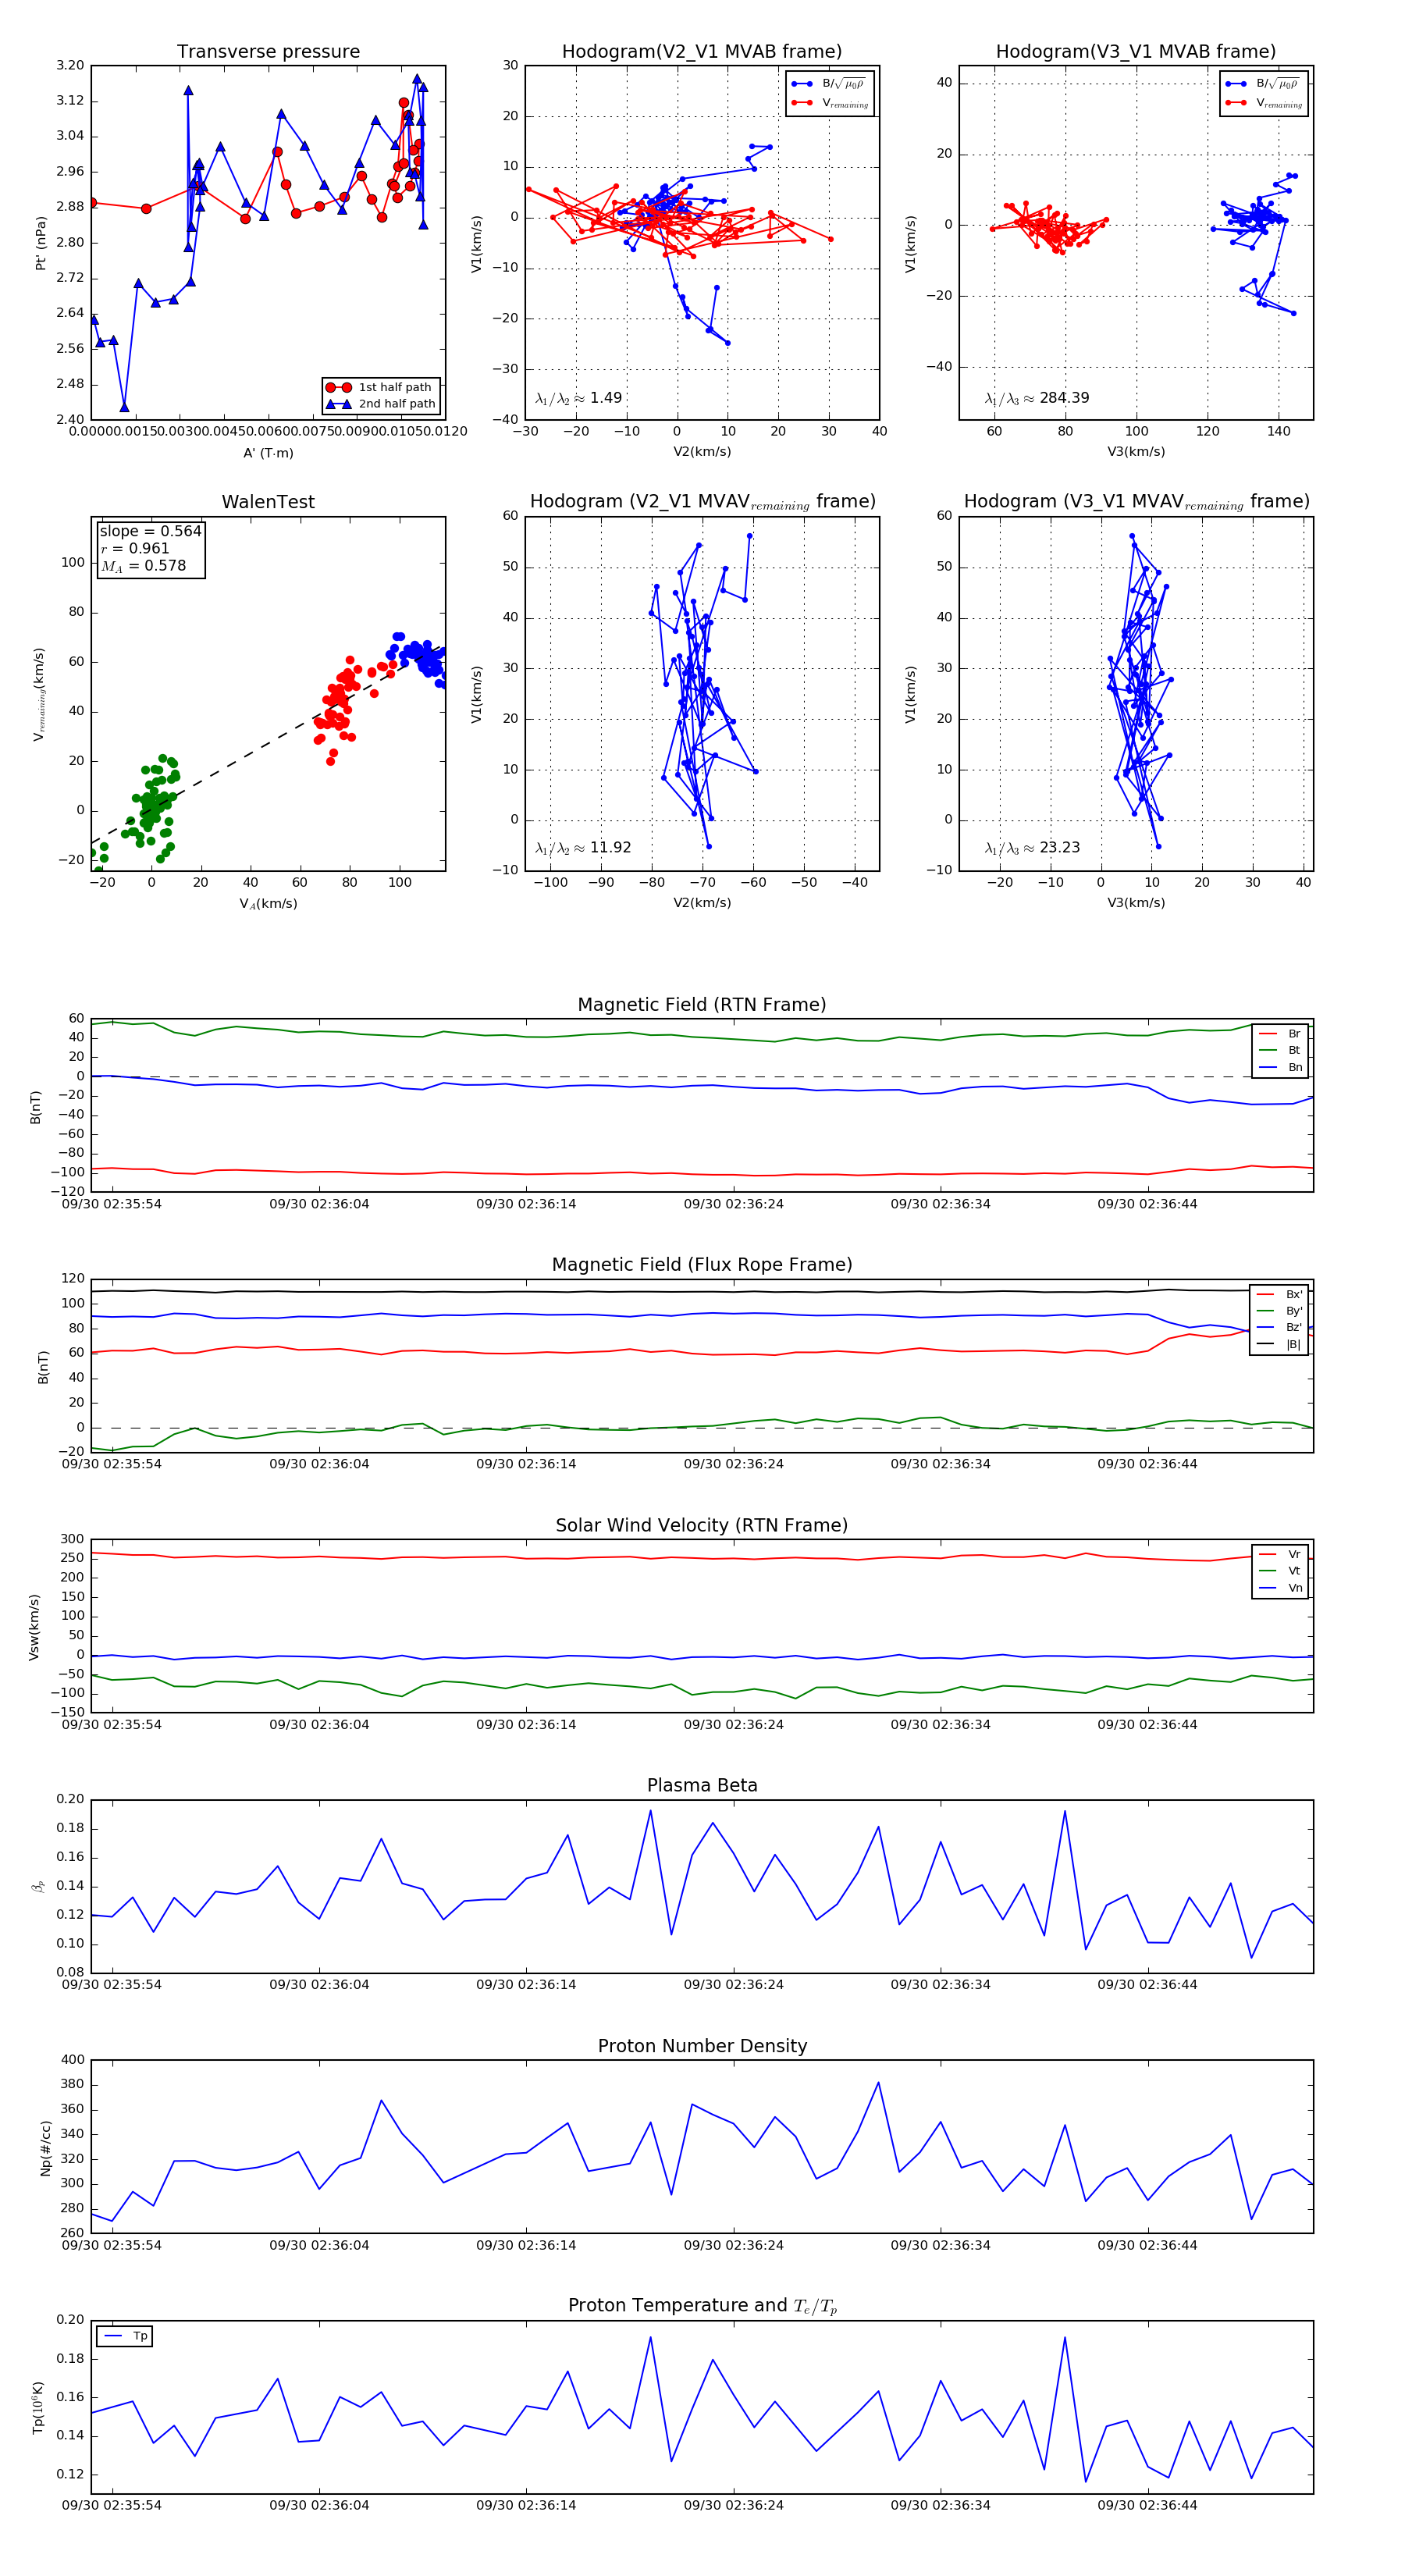Viewport: 1405px width, 2576px height.
Task: Click the '|B|' legend entry
Action: click(x=1280, y=1344)
